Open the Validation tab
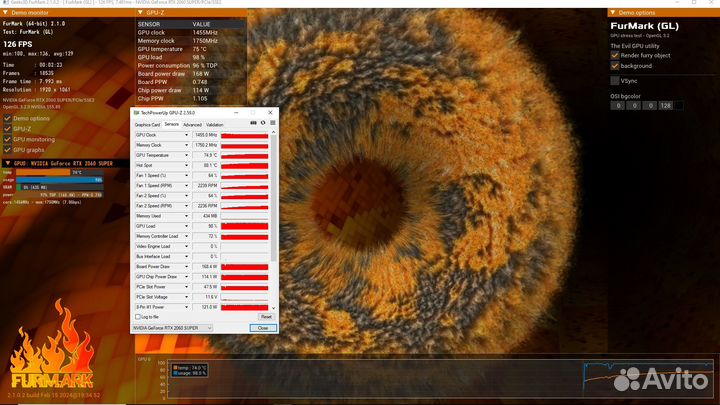The image size is (720, 405). tap(214, 125)
